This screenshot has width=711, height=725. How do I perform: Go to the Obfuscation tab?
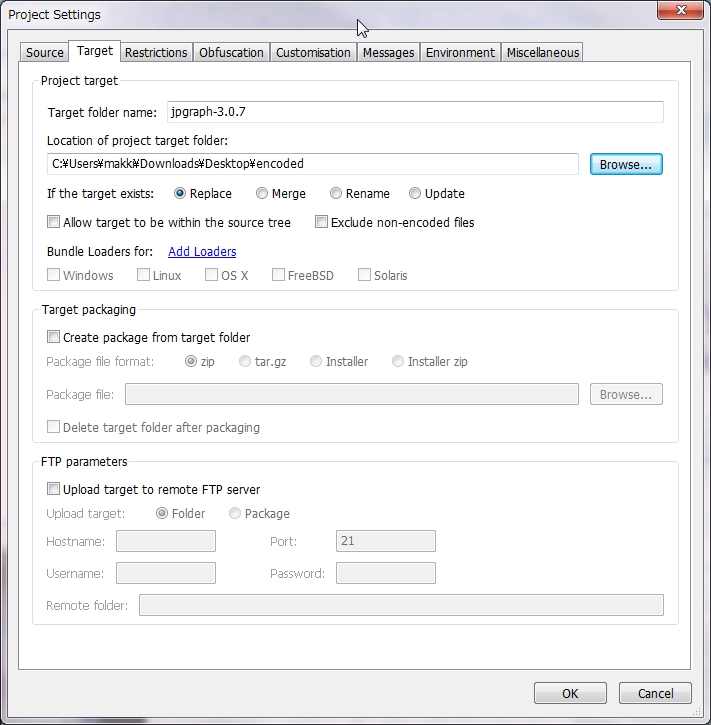tap(231, 53)
